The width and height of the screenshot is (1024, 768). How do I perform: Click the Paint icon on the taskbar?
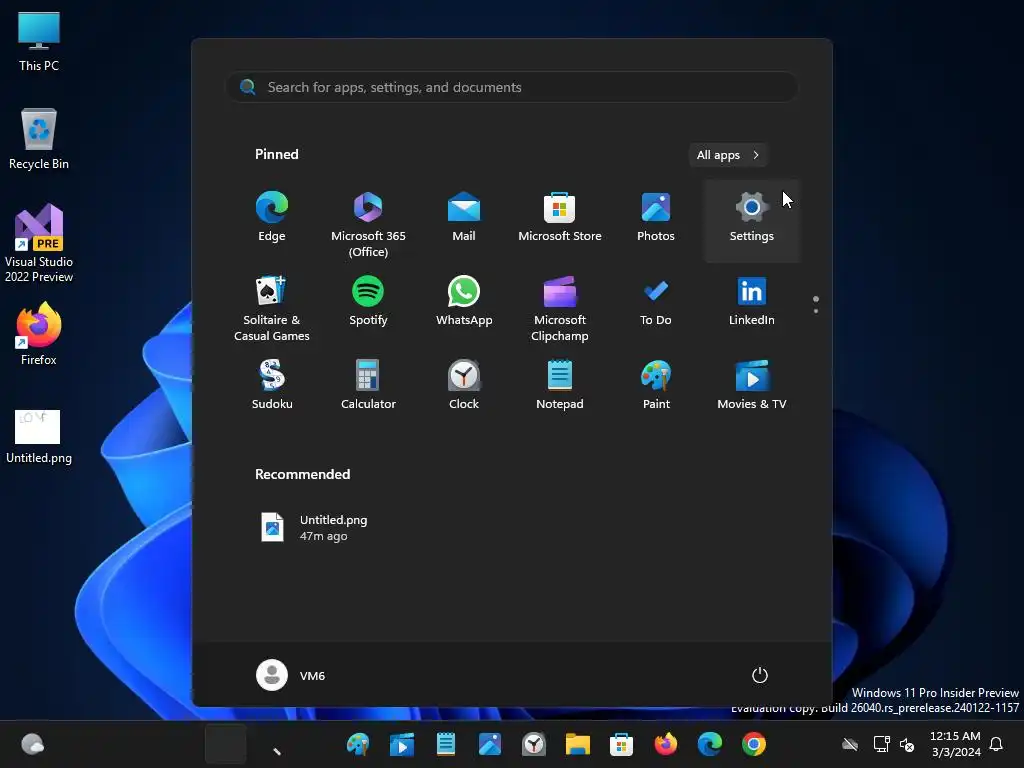pos(358,744)
